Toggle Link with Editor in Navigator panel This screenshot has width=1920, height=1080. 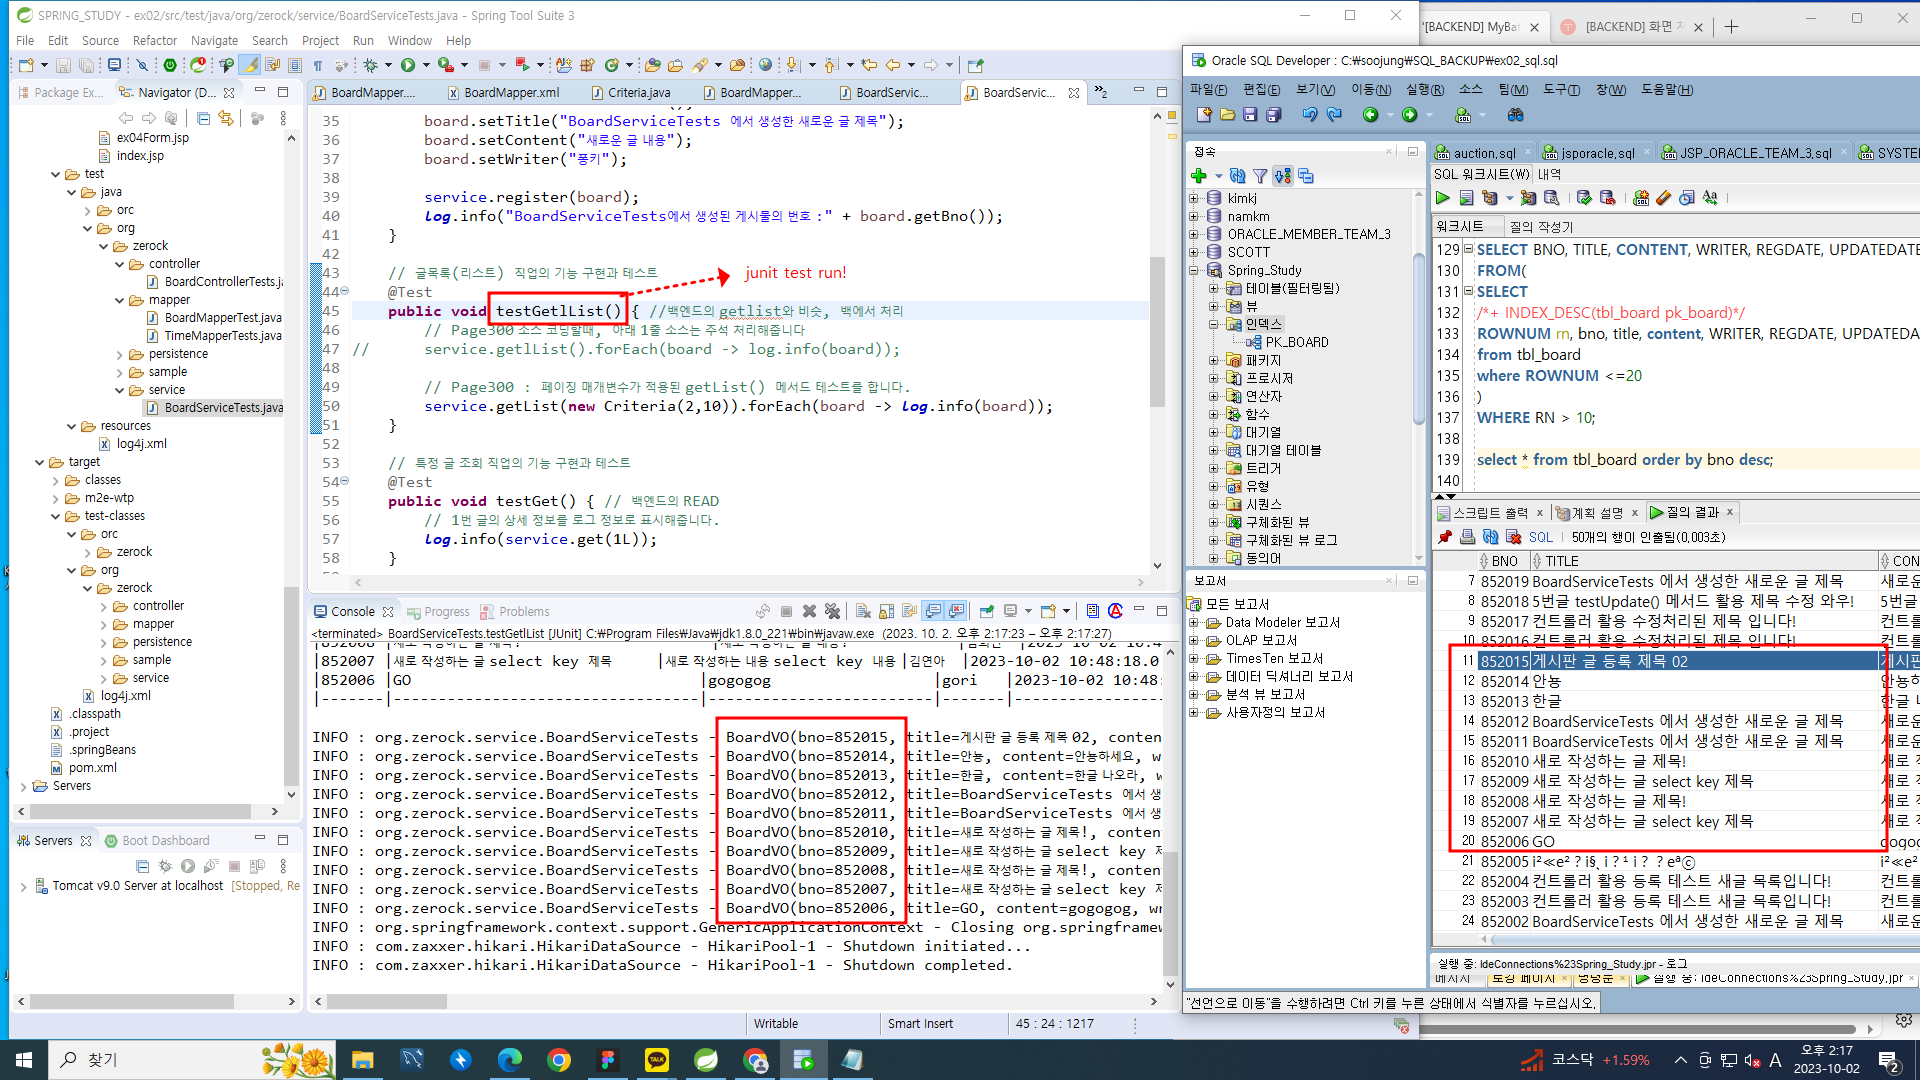pos(226,118)
